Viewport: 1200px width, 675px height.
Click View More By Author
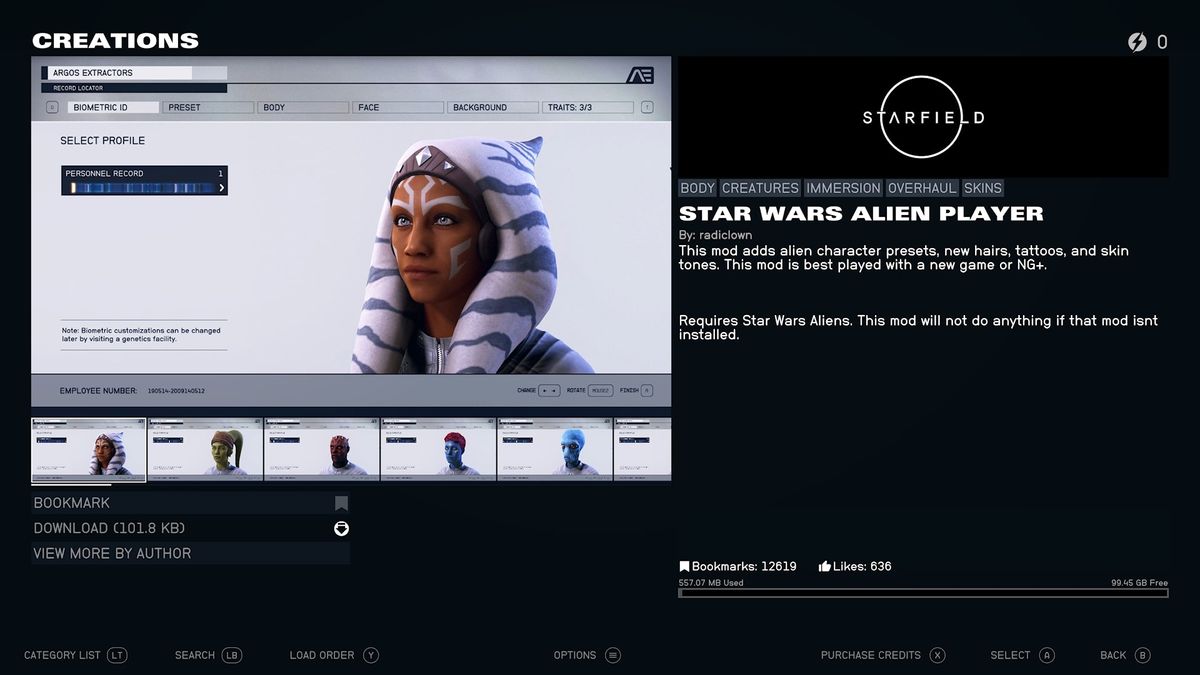tap(113, 553)
